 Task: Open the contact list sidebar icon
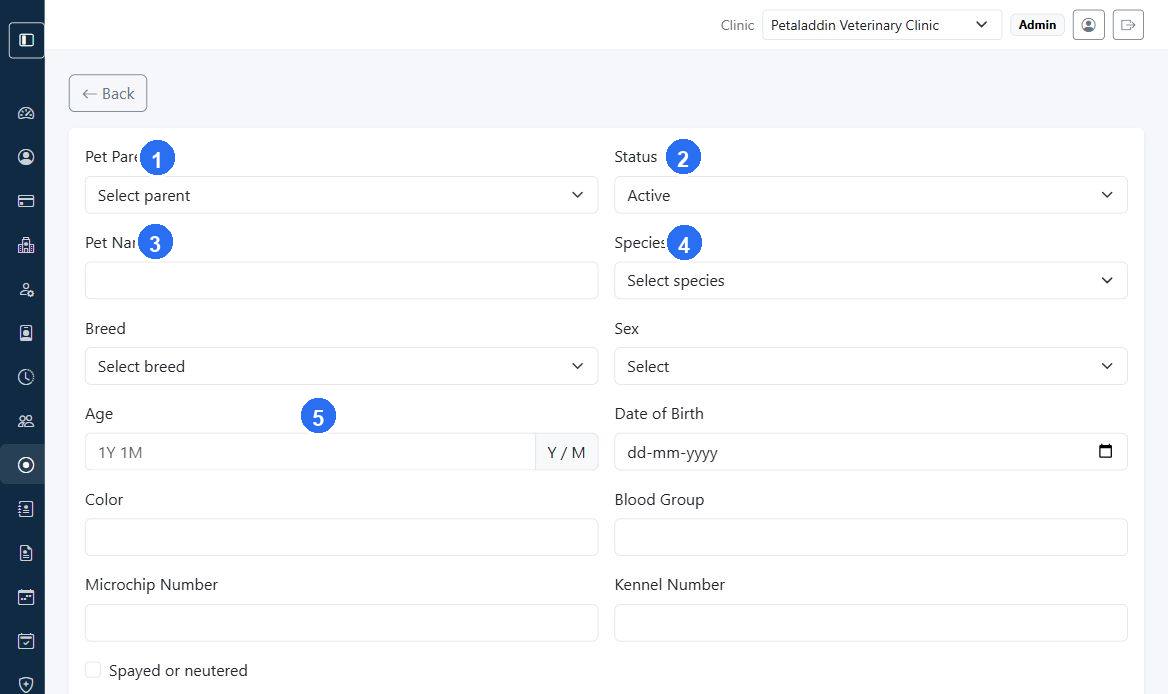coord(26,509)
